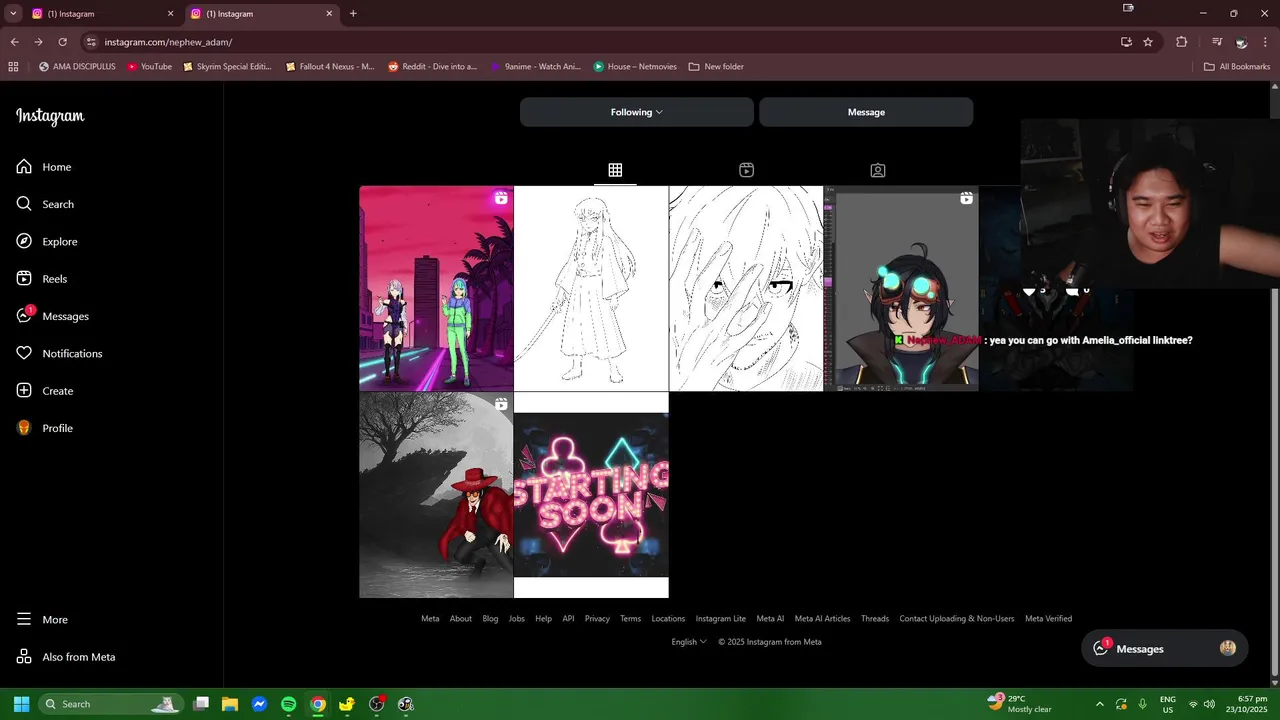Open the Windows Start menu
Image resolution: width=1280 pixels, height=720 pixels.
click(21, 704)
